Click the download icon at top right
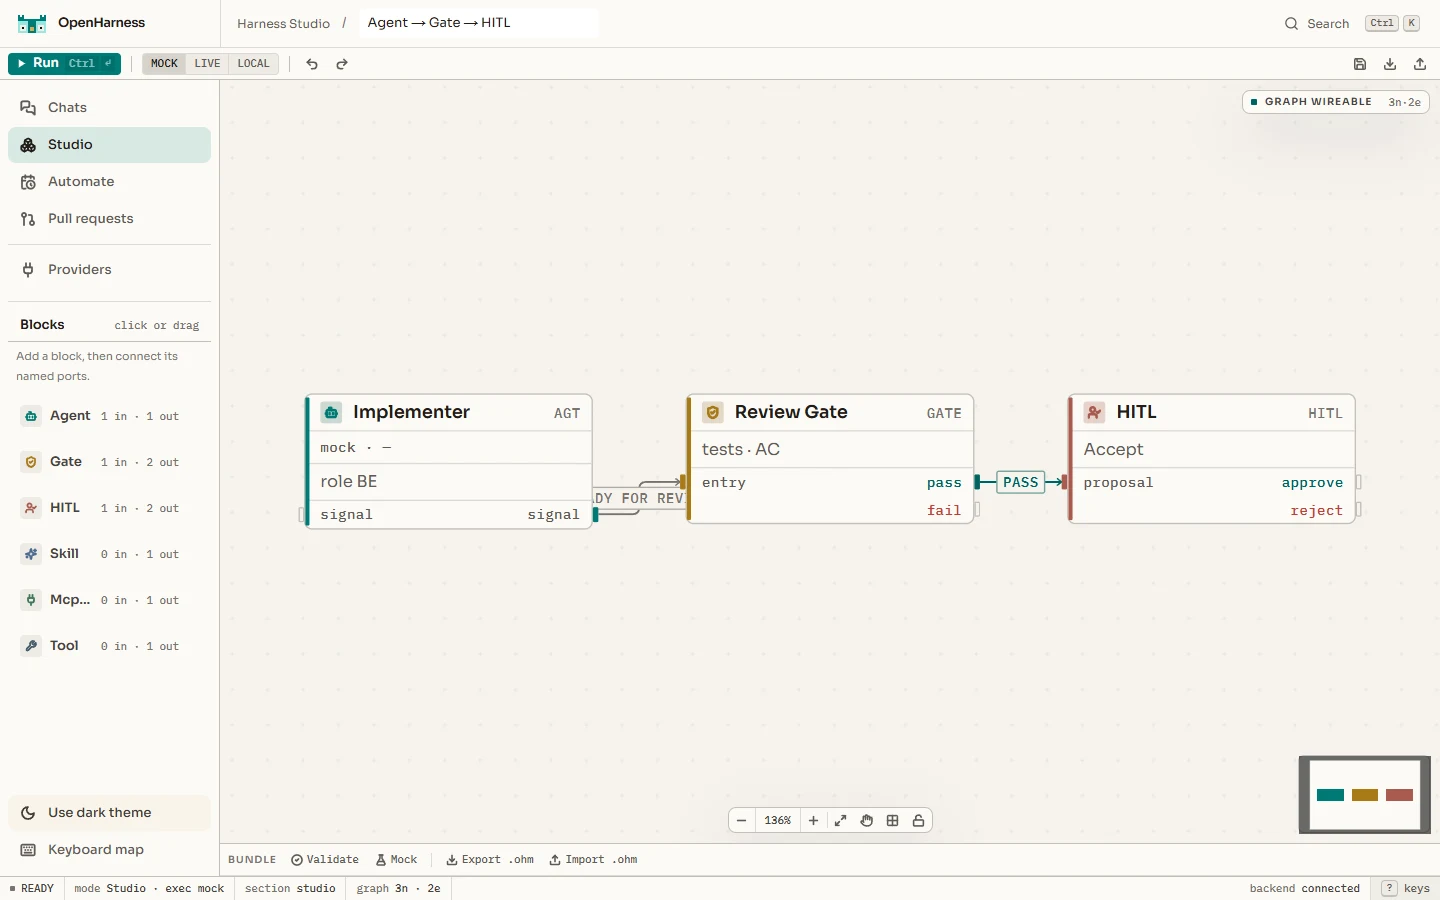1440x900 pixels. pyautogui.click(x=1390, y=64)
